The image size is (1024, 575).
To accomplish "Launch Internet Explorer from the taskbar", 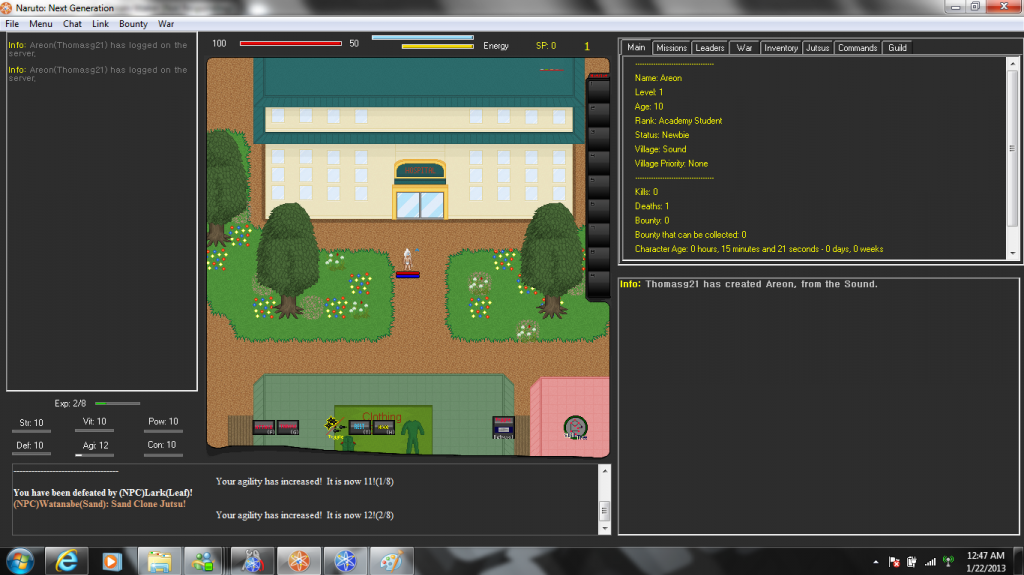I will pos(67,561).
